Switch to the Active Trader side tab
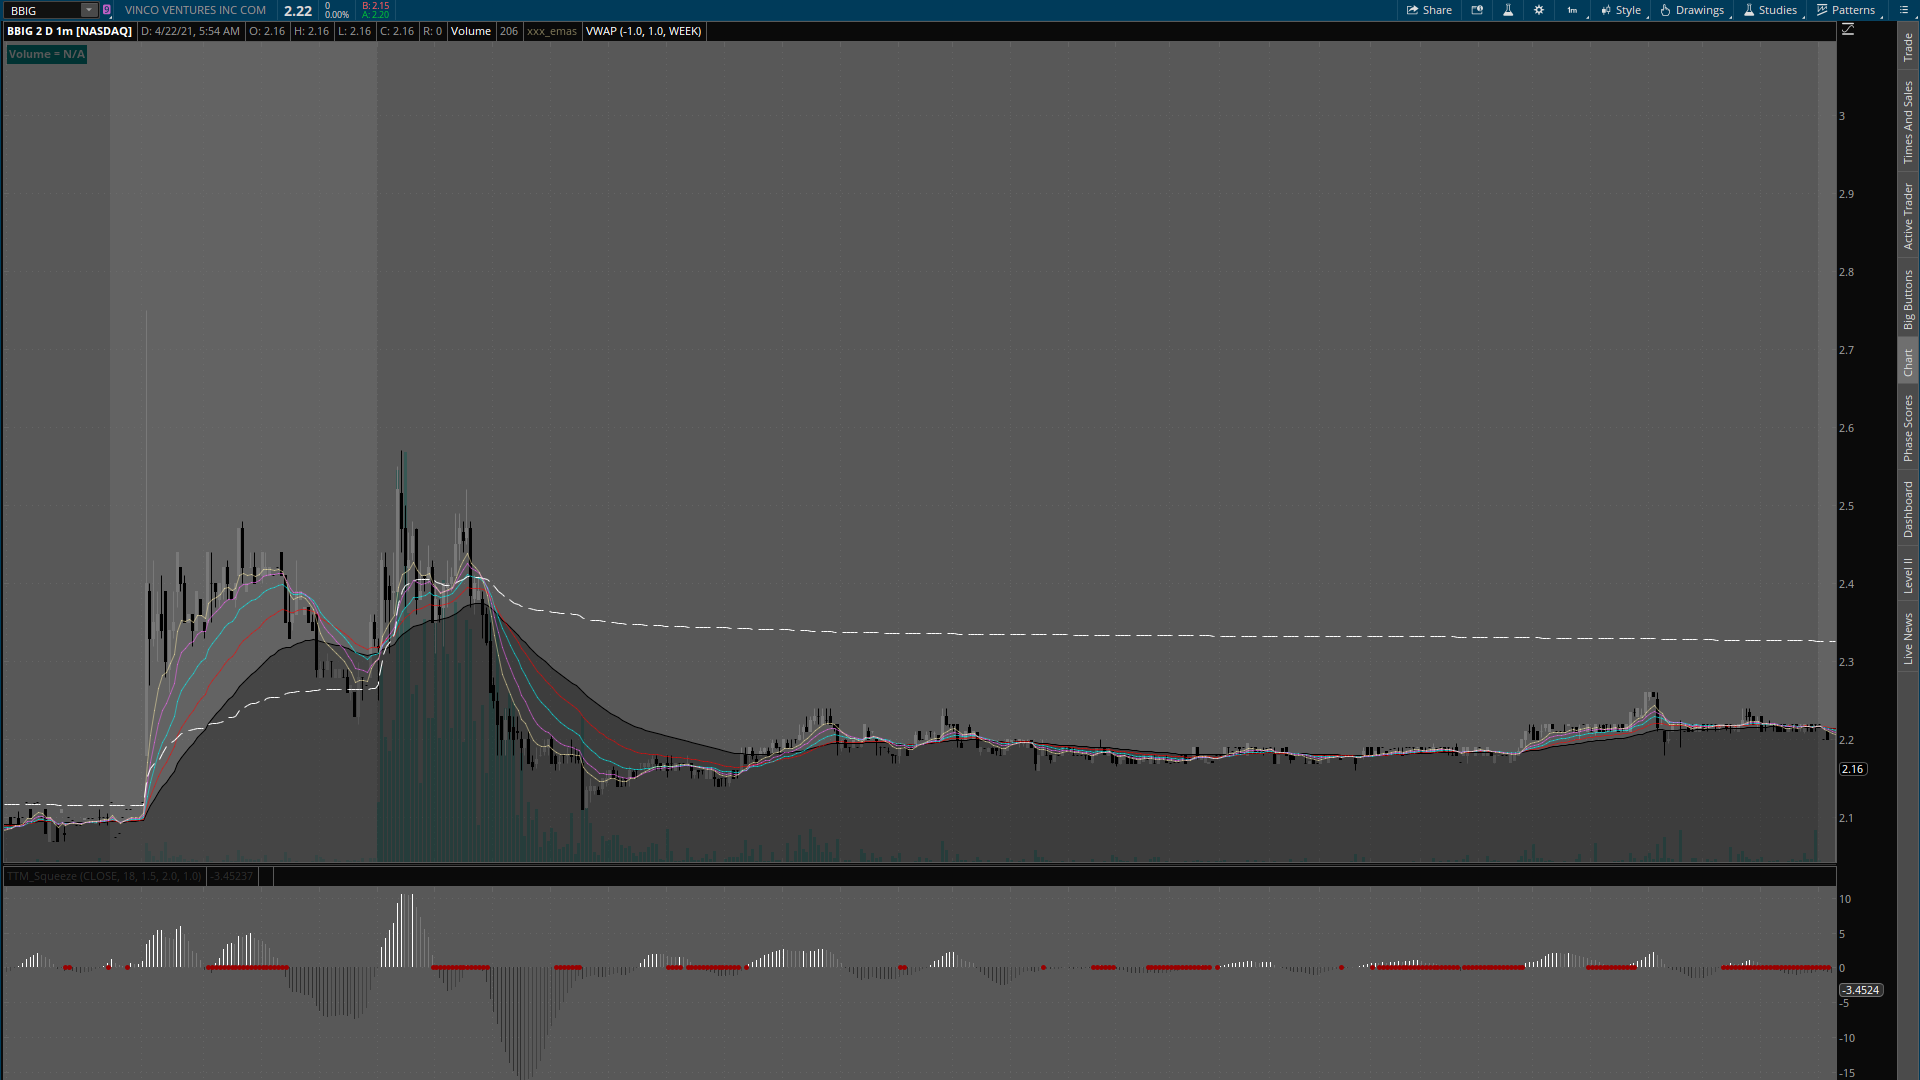This screenshot has width=1920, height=1080. (x=1908, y=216)
